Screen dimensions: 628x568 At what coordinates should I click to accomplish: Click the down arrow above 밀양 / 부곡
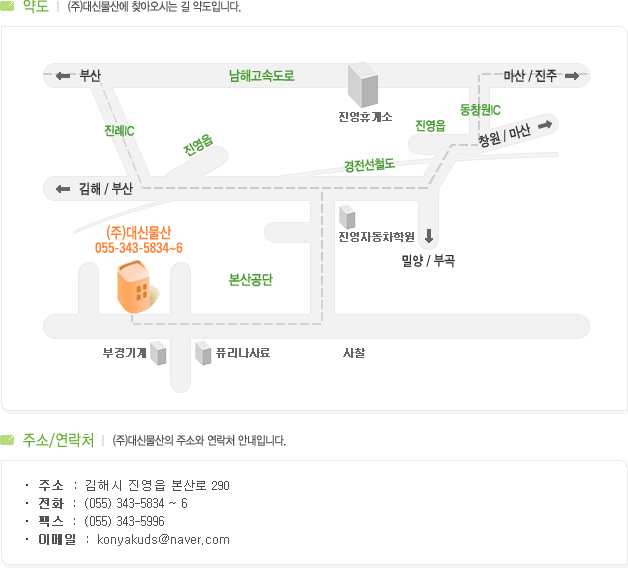point(429,236)
